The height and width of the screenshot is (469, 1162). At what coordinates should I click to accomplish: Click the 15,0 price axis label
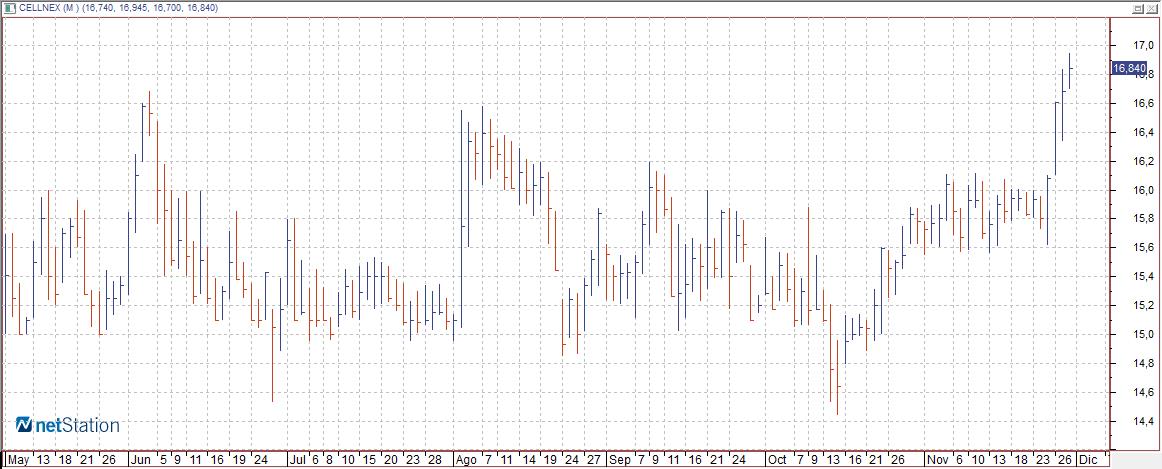[1143, 334]
